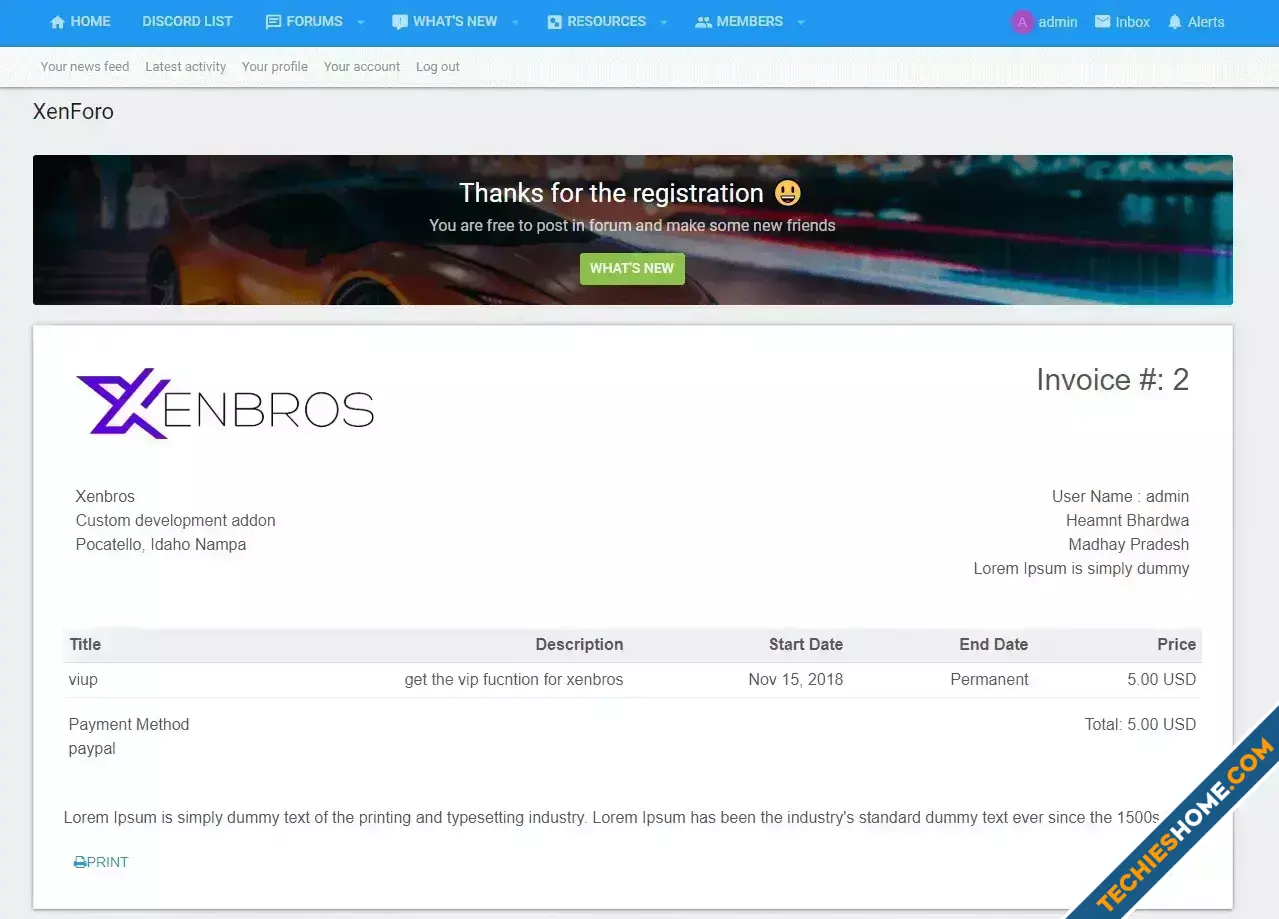Click the Members people icon
The height and width of the screenshot is (919, 1279).
[x=703, y=22]
